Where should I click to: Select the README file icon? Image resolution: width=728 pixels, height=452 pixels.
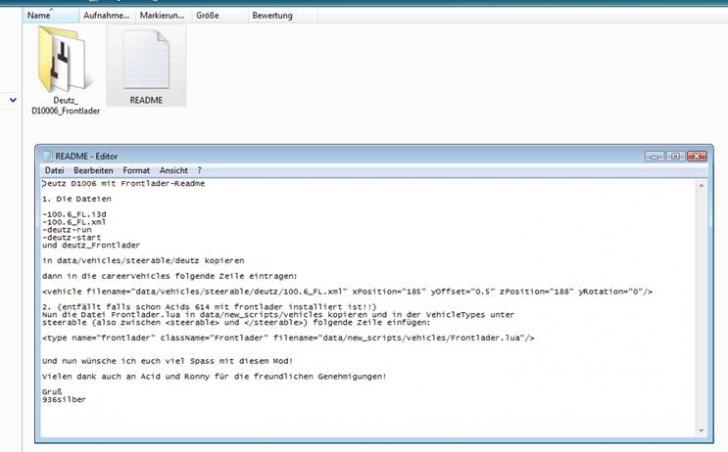[146, 59]
